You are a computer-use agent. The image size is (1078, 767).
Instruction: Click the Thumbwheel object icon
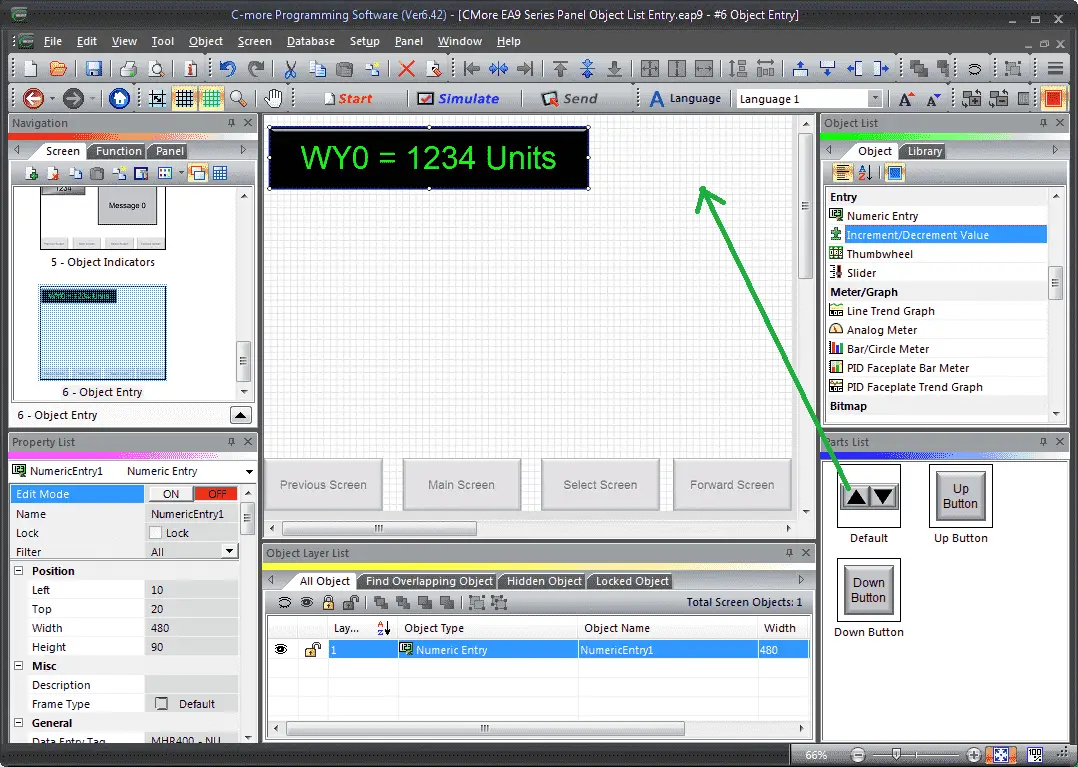[836, 253]
